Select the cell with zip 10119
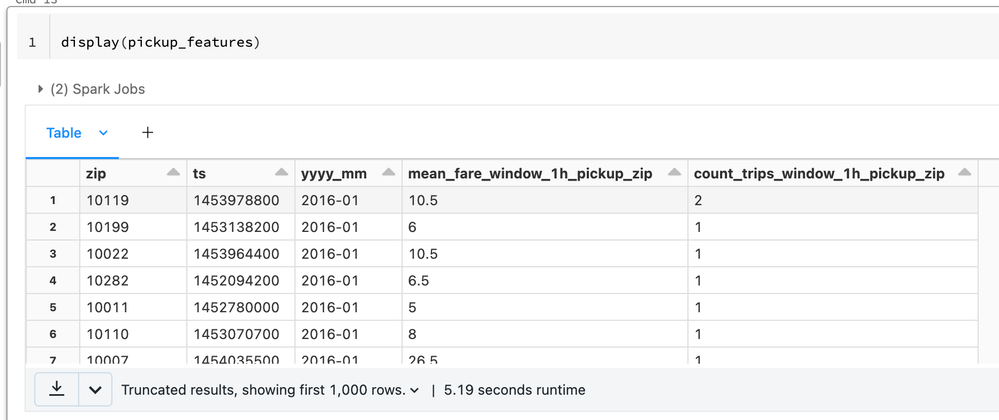The height and width of the screenshot is (420, 999). (x=108, y=201)
